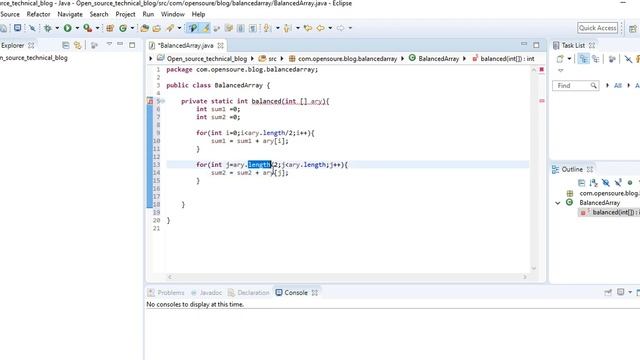Click the Previous Annotation icon
Screen dimensions: 640x360
287,28
